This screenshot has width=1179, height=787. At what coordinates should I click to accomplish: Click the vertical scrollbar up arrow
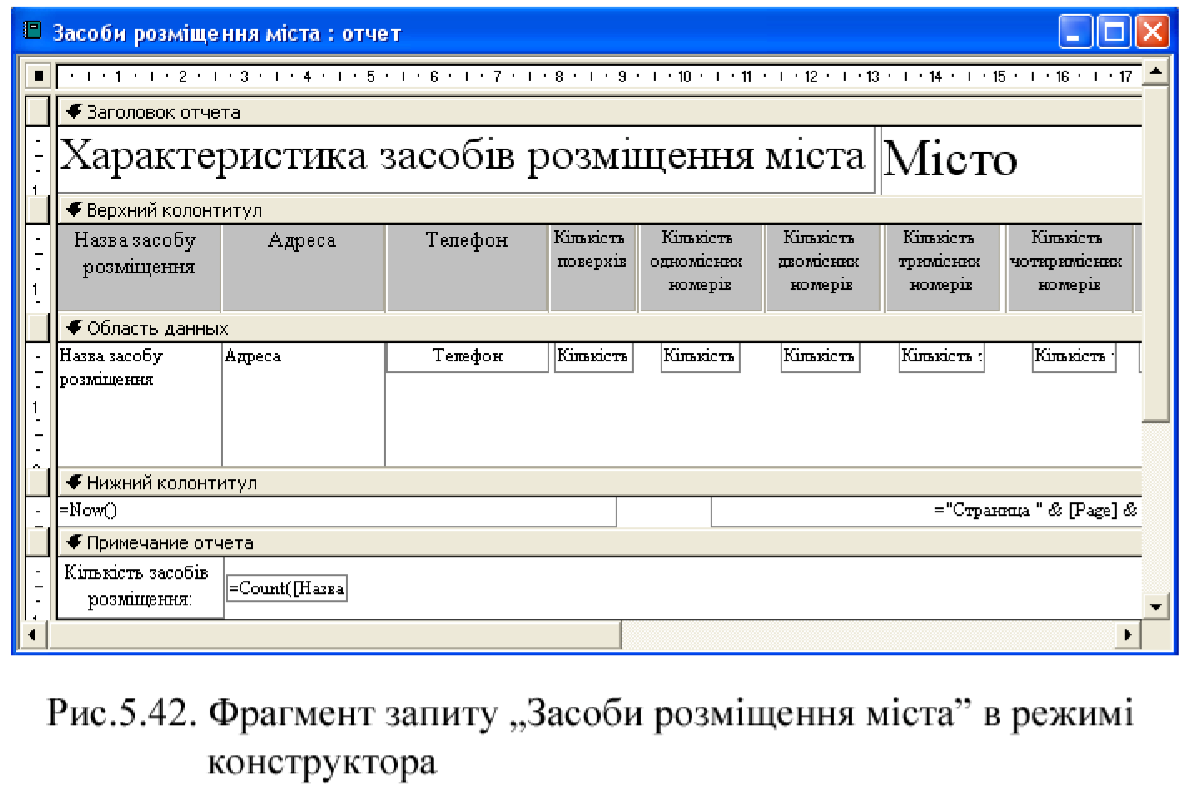click(x=1156, y=73)
